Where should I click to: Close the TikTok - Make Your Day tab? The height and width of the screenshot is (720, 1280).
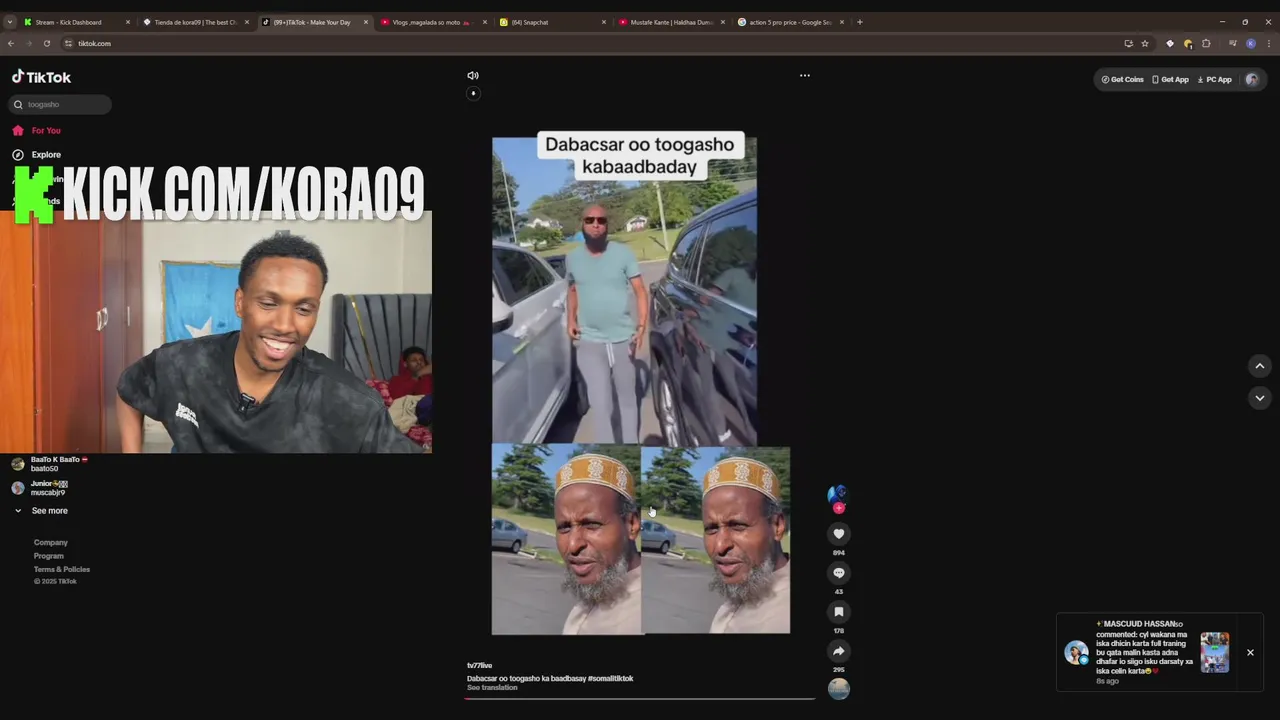pyautogui.click(x=365, y=22)
